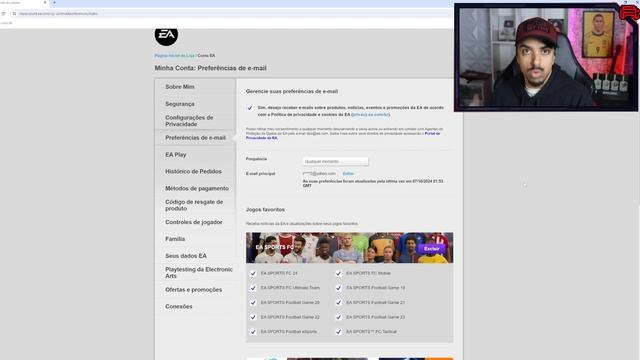Open a new browser tab
640x360 pixels.
click(54, 2)
